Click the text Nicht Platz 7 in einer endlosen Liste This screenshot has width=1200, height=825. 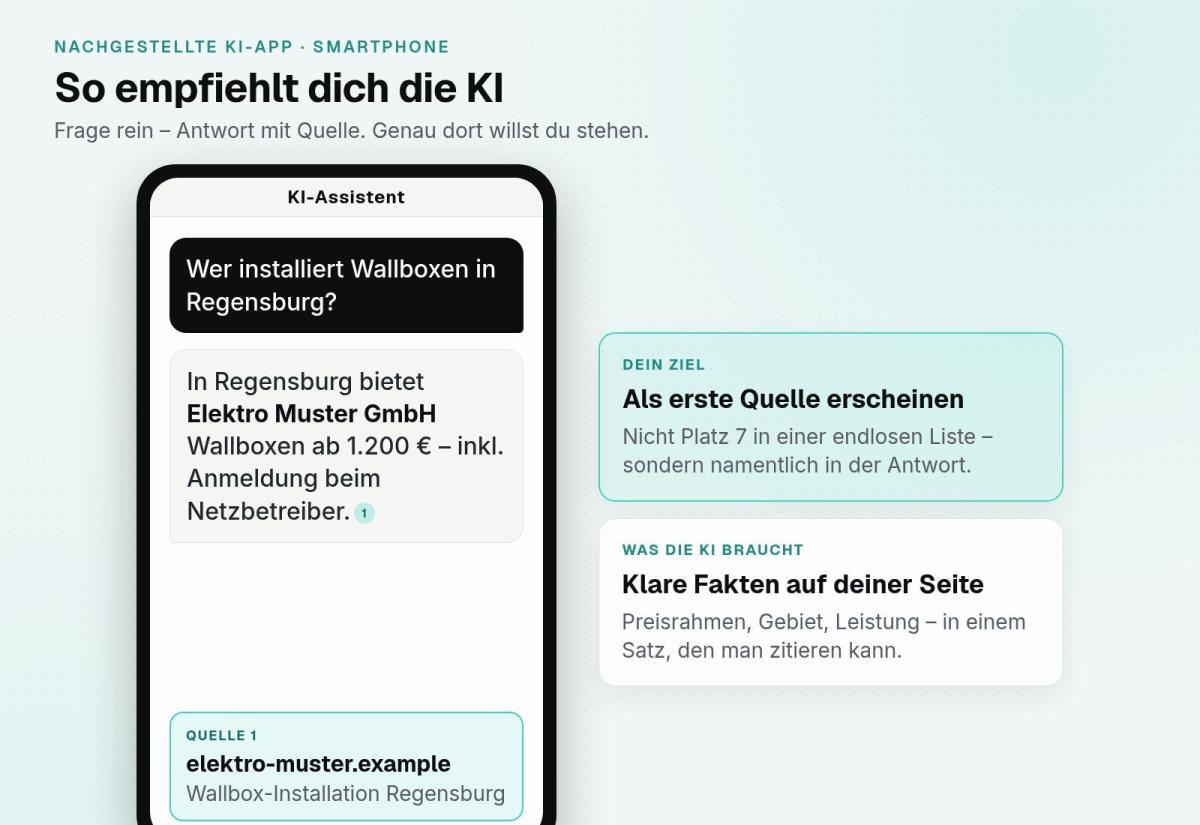pyautogui.click(x=800, y=437)
